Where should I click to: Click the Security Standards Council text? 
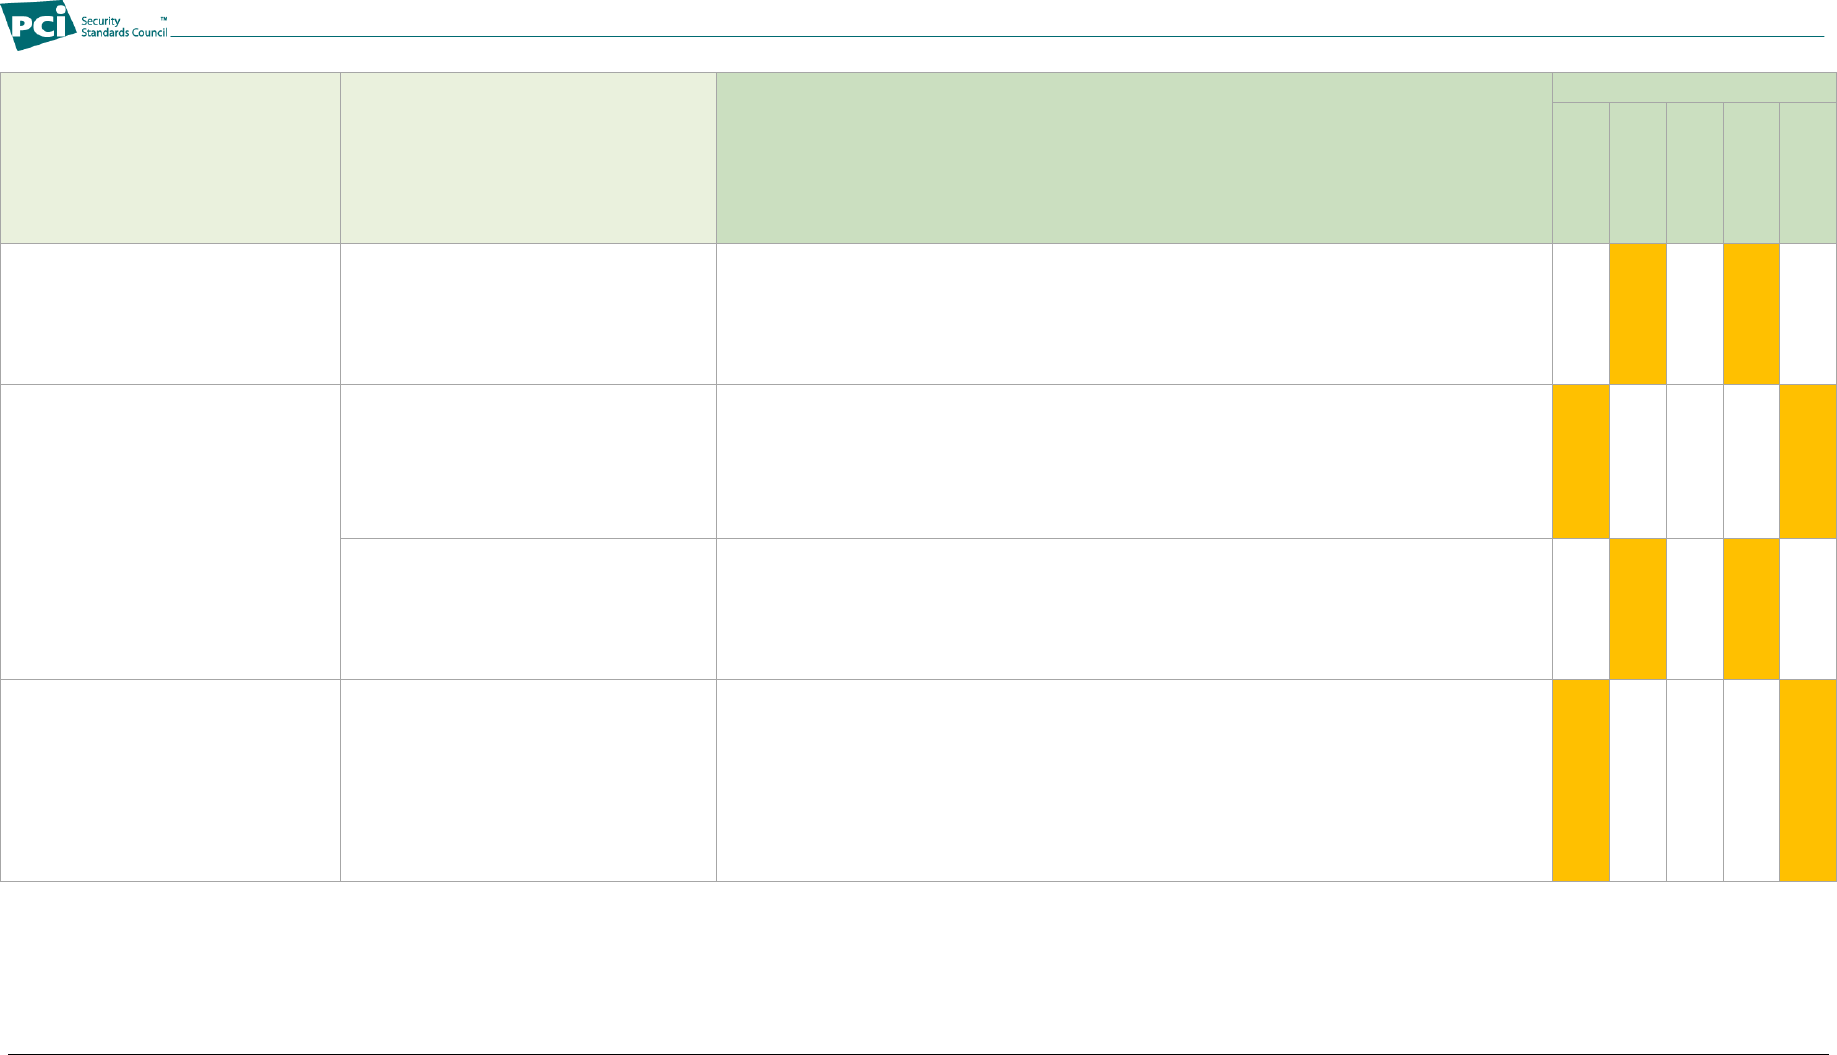(x=124, y=27)
